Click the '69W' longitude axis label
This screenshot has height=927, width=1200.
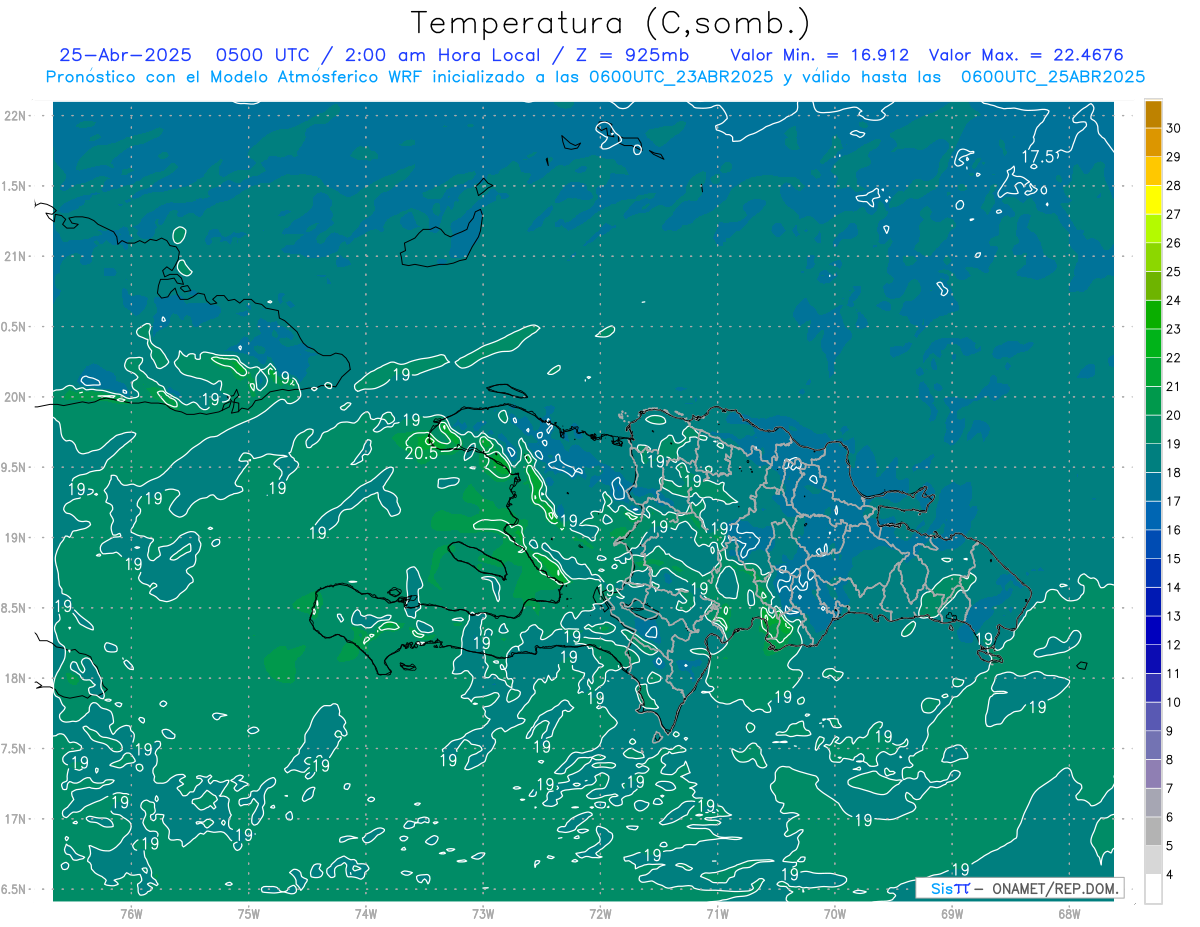point(951,914)
